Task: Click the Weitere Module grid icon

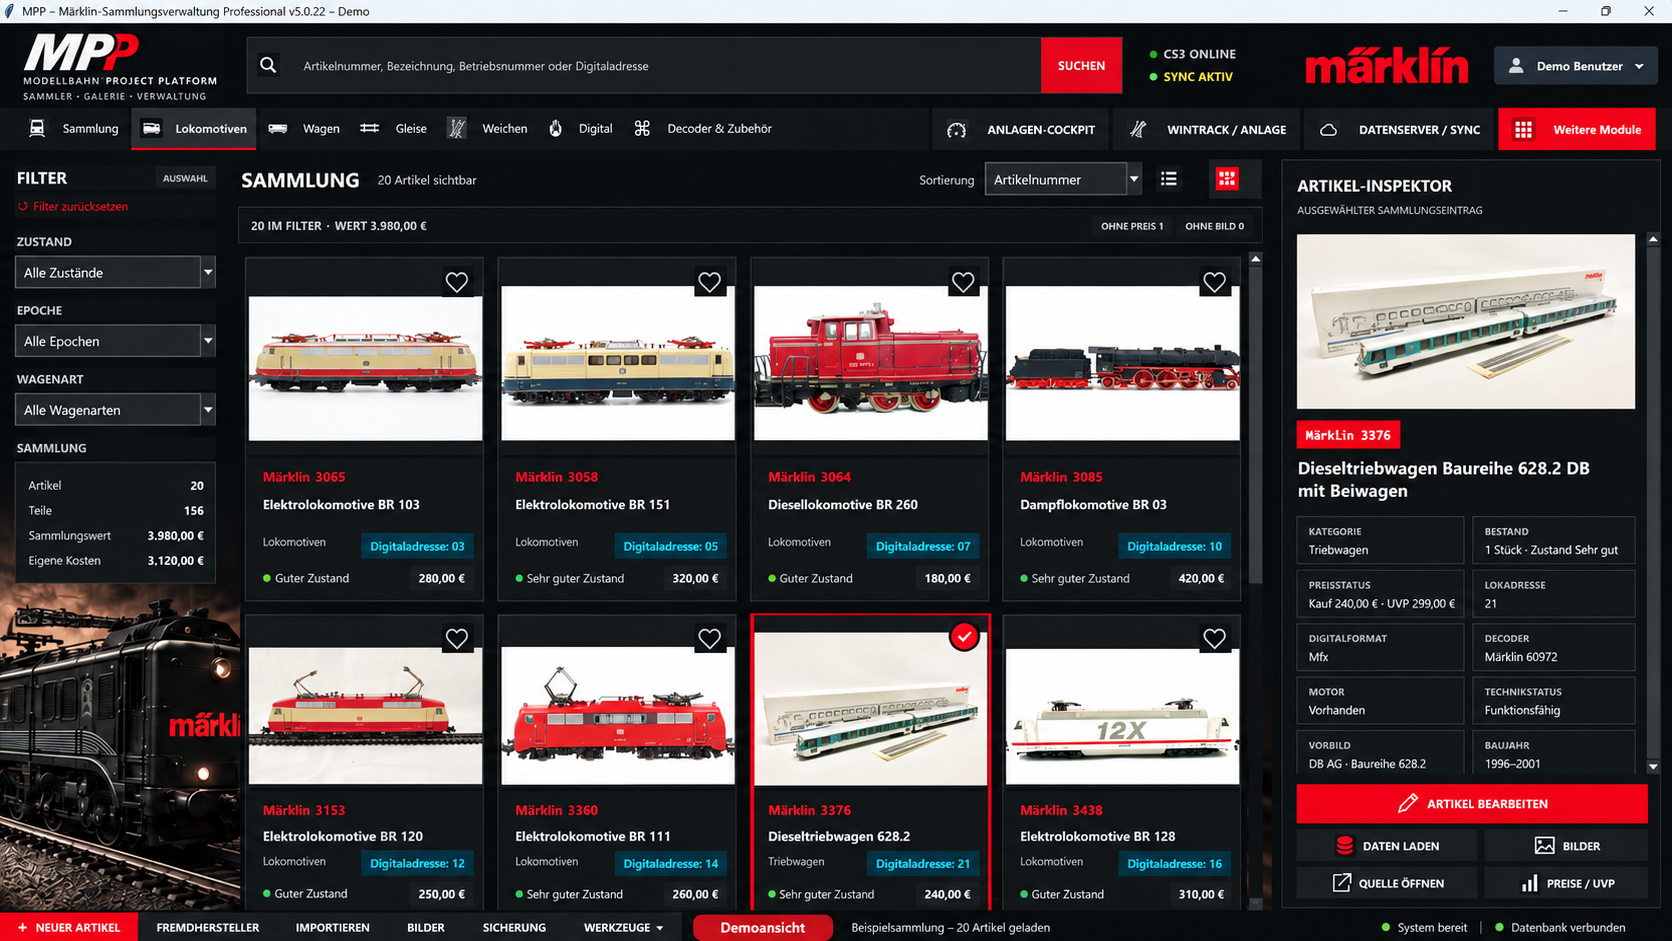Action: point(1523,130)
